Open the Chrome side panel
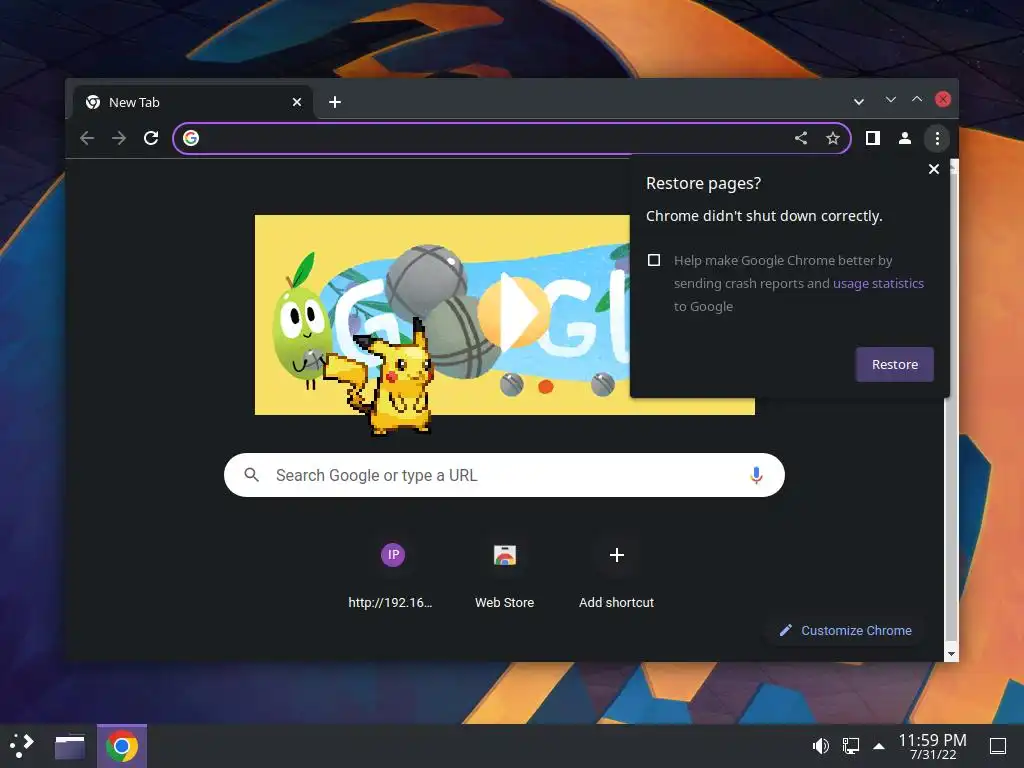The image size is (1024, 768). [872, 138]
